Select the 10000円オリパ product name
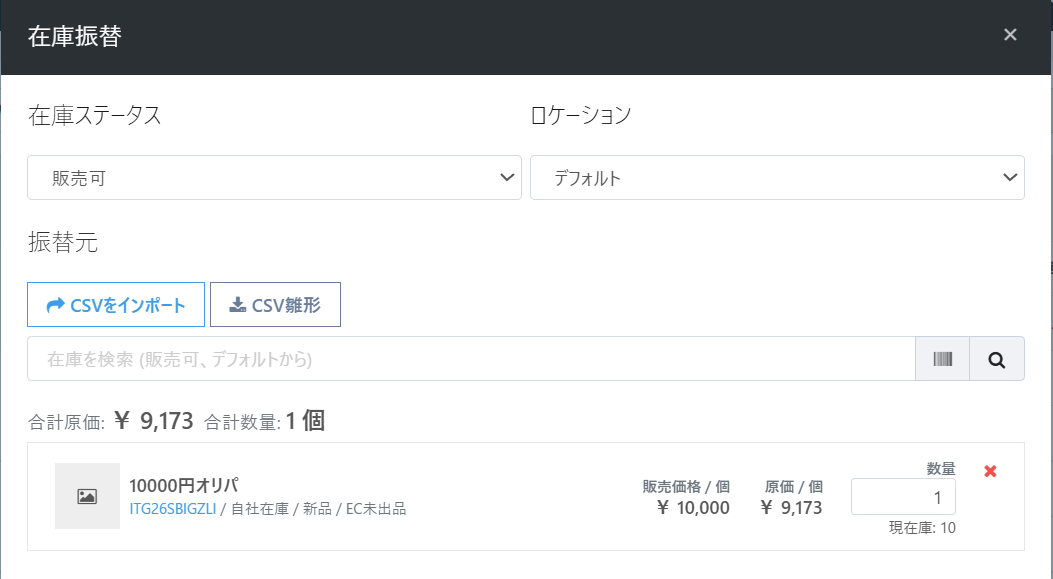Viewport: 1053px width, 579px height. pos(183,486)
